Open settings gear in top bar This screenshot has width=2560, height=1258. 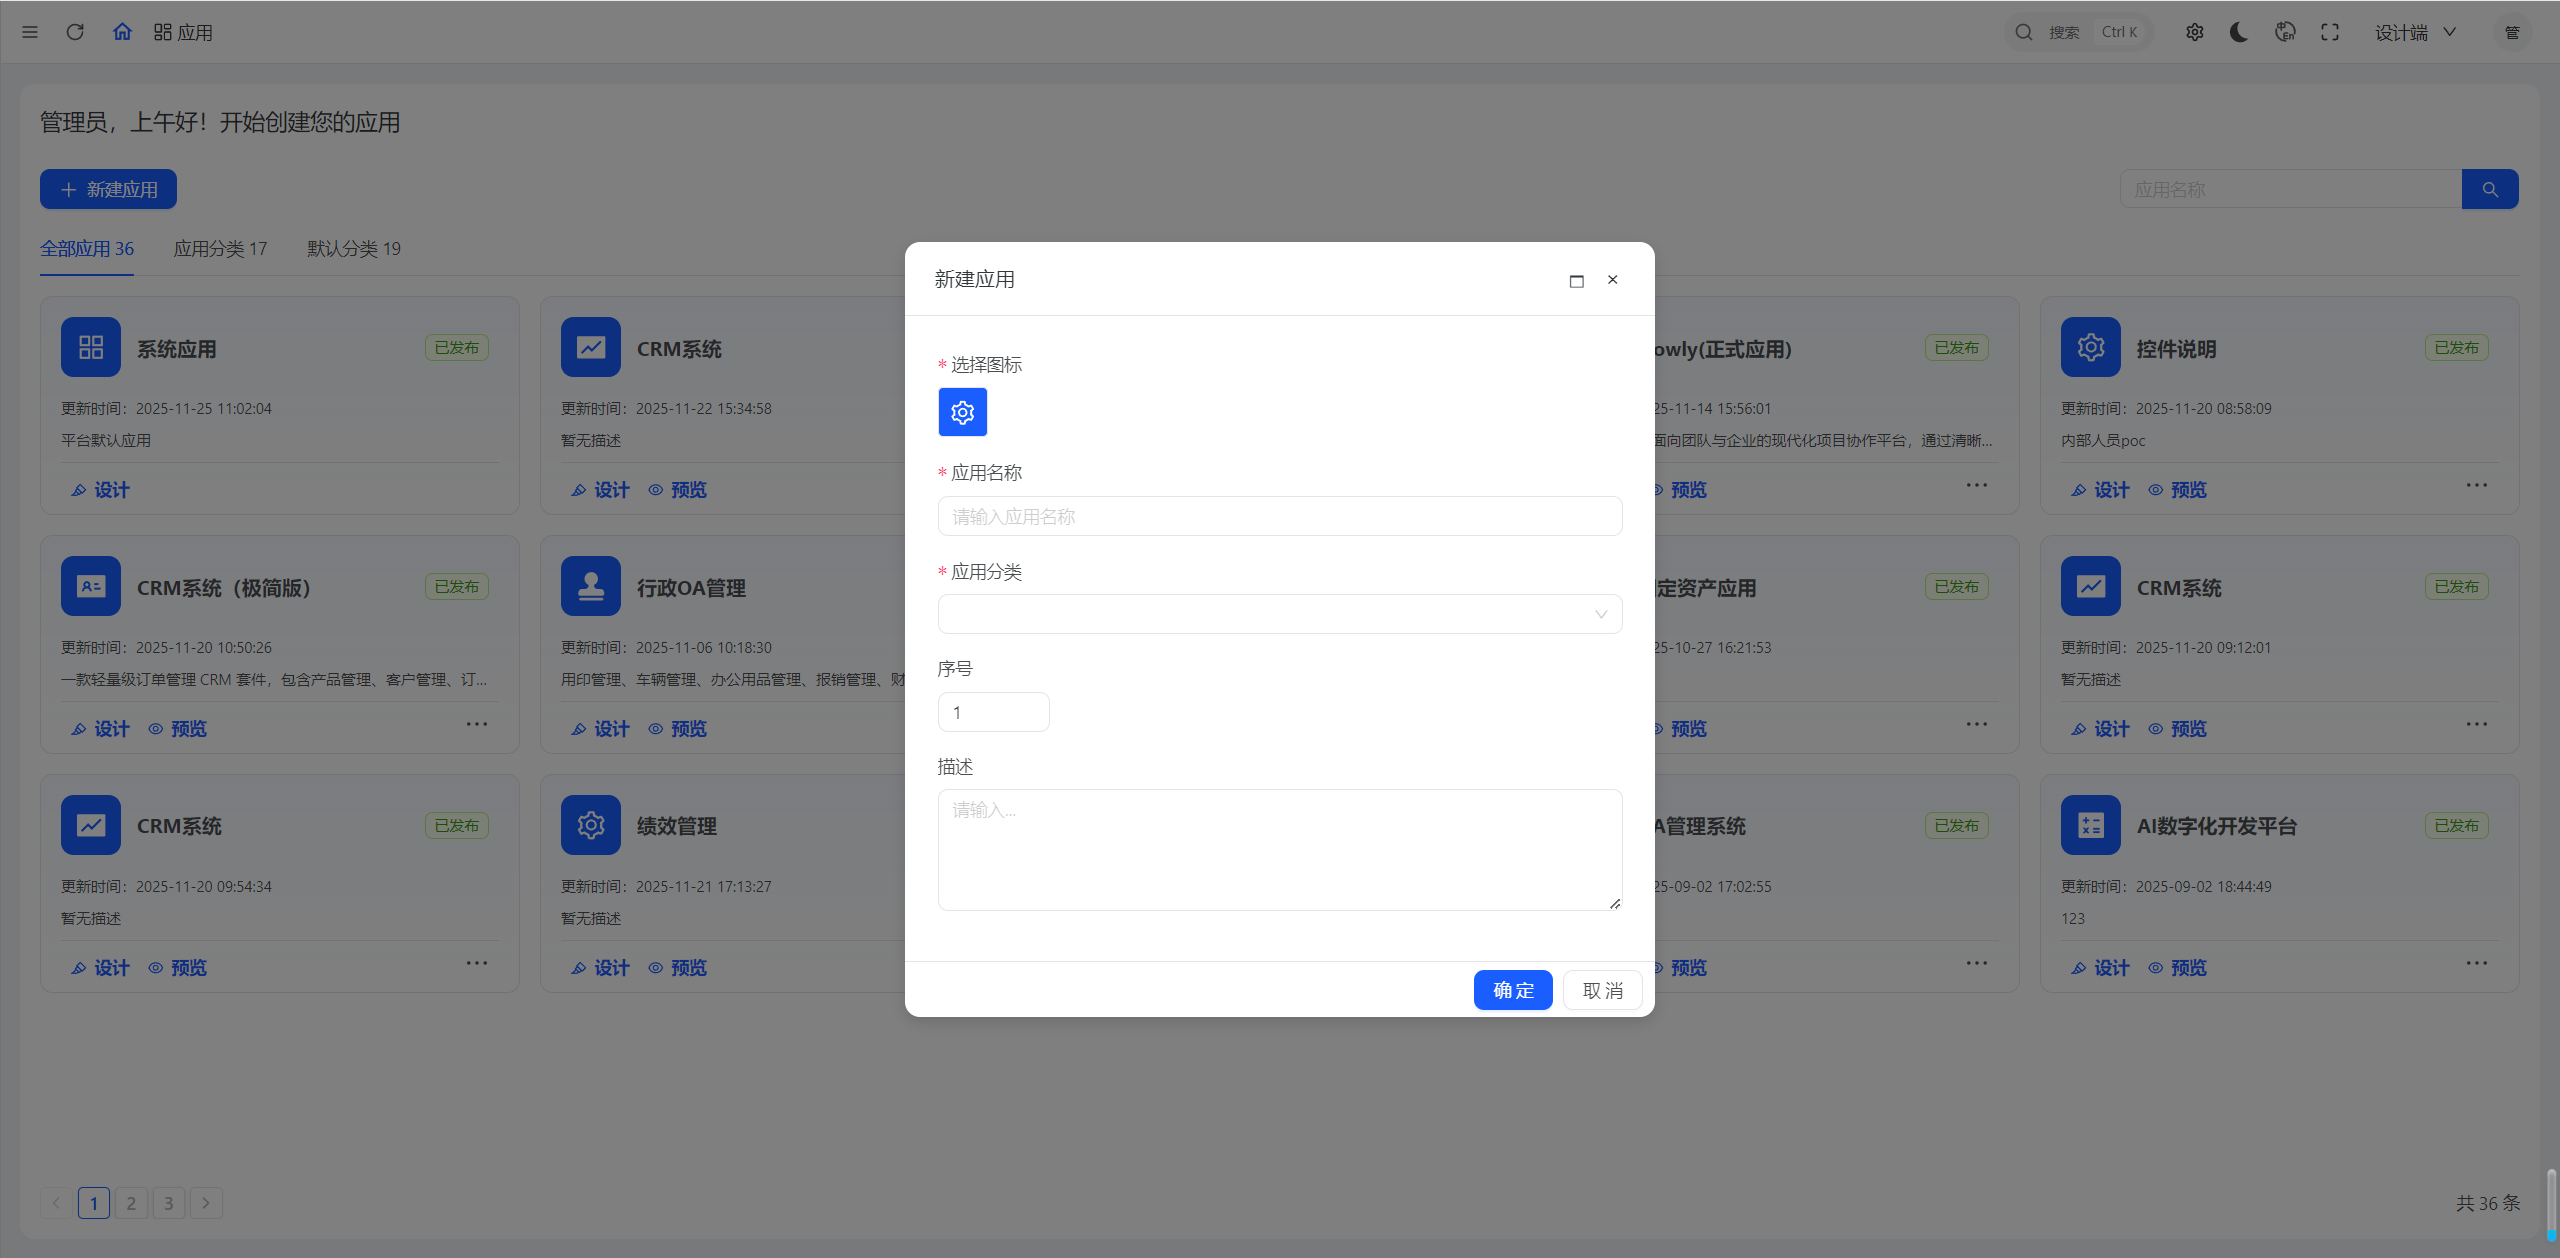(x=2194, y=32)
